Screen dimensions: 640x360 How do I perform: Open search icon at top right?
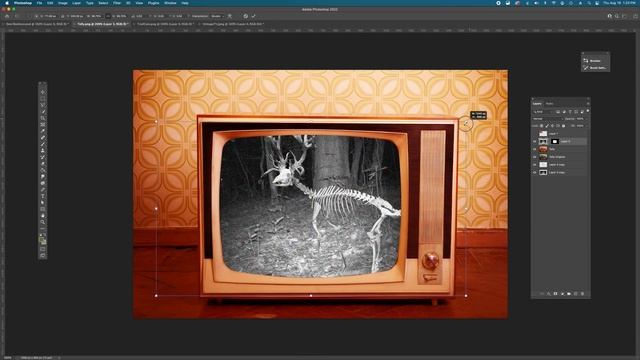tap(617, 16)
